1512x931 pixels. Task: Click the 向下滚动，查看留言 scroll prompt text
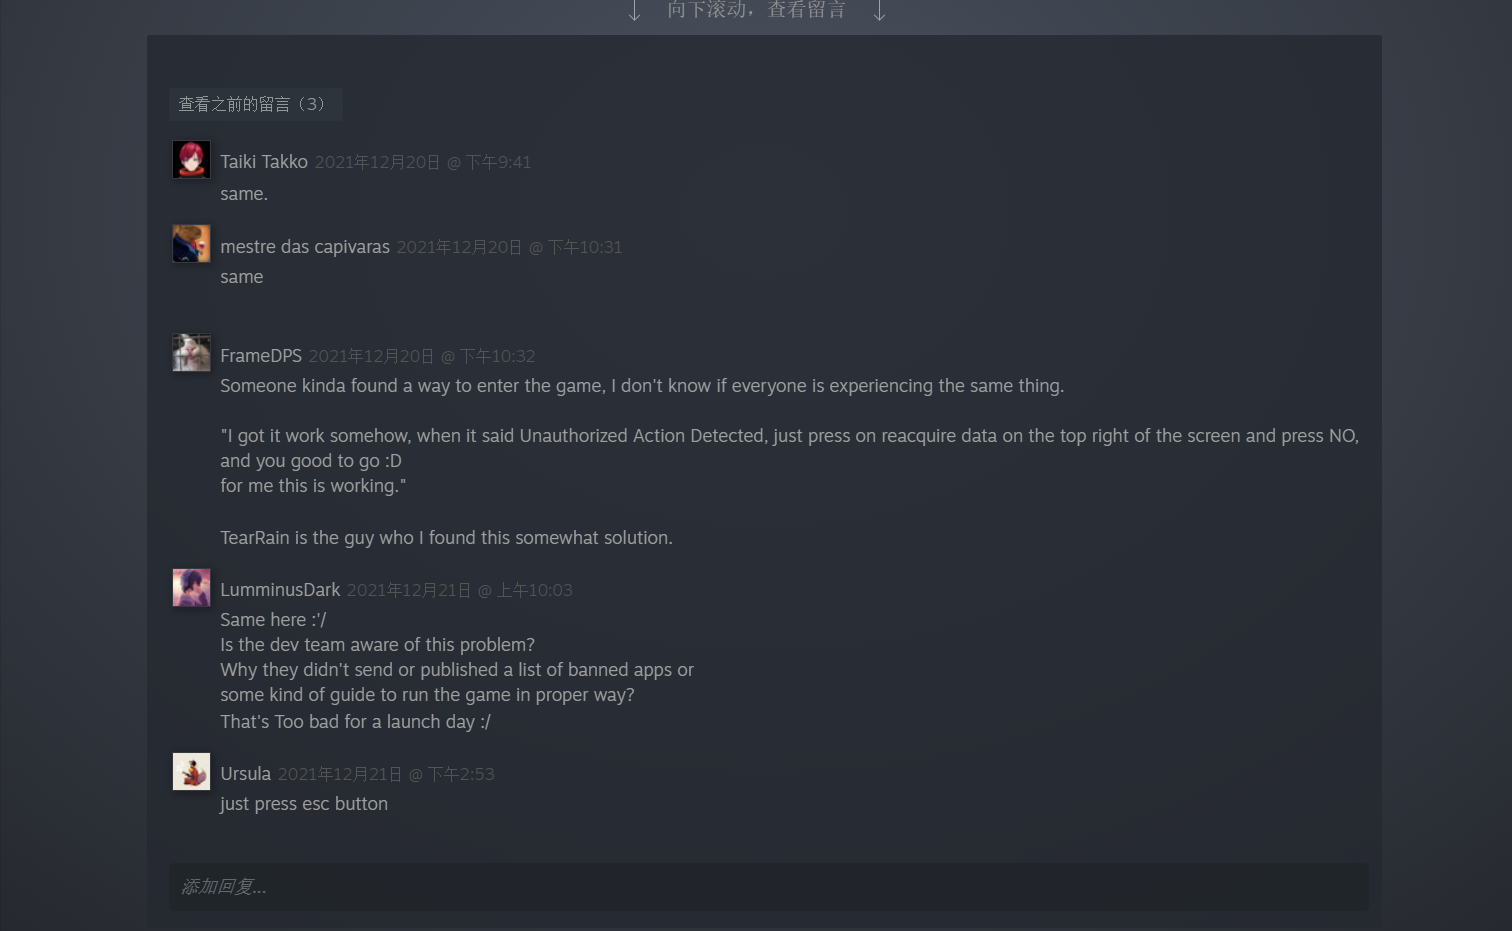point(756,10)
